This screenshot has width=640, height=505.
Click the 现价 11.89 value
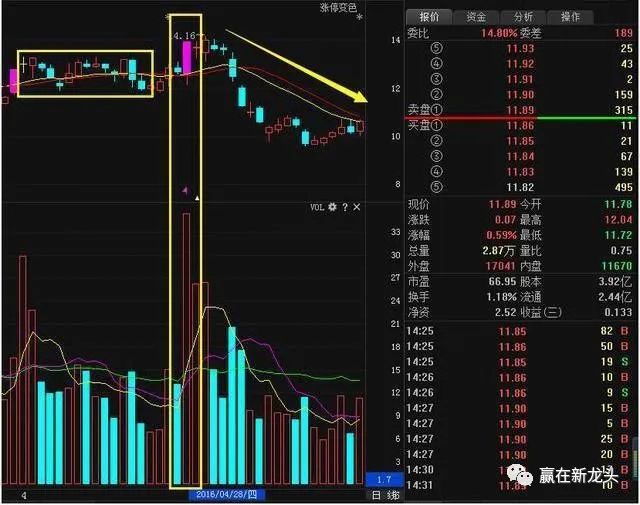pyautogui.click(x=502, y=204)
